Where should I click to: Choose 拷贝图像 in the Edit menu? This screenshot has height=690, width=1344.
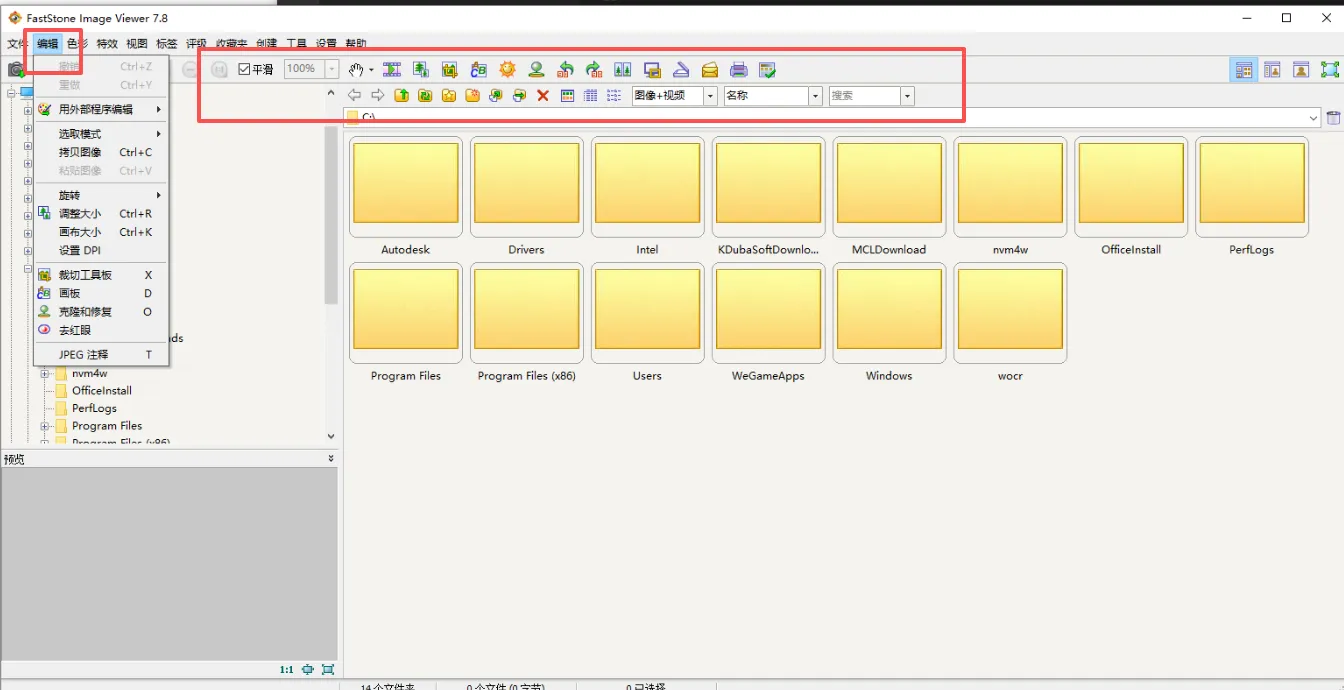pos(101,152)
